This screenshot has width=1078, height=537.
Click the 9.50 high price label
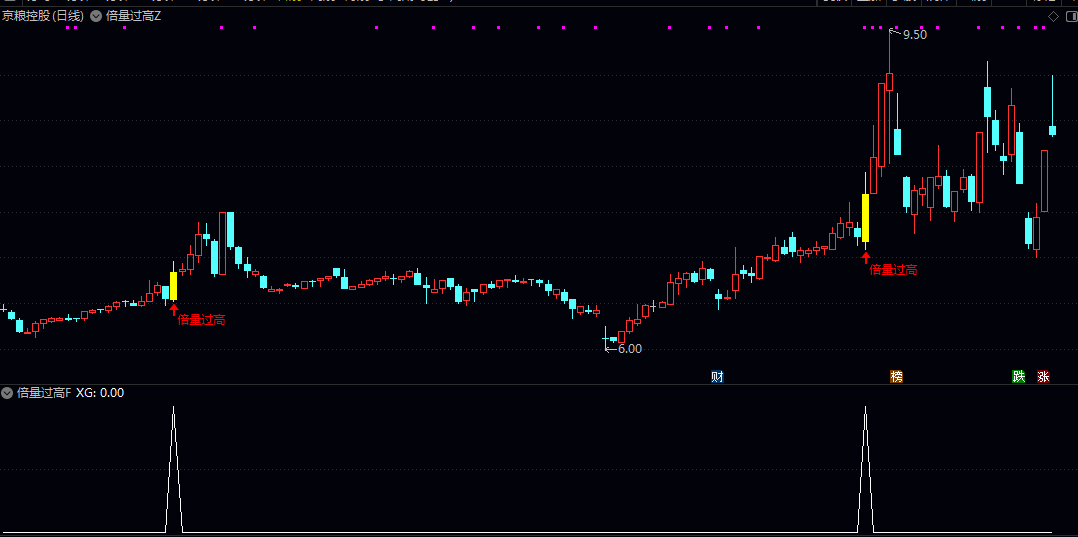point(914,34)
